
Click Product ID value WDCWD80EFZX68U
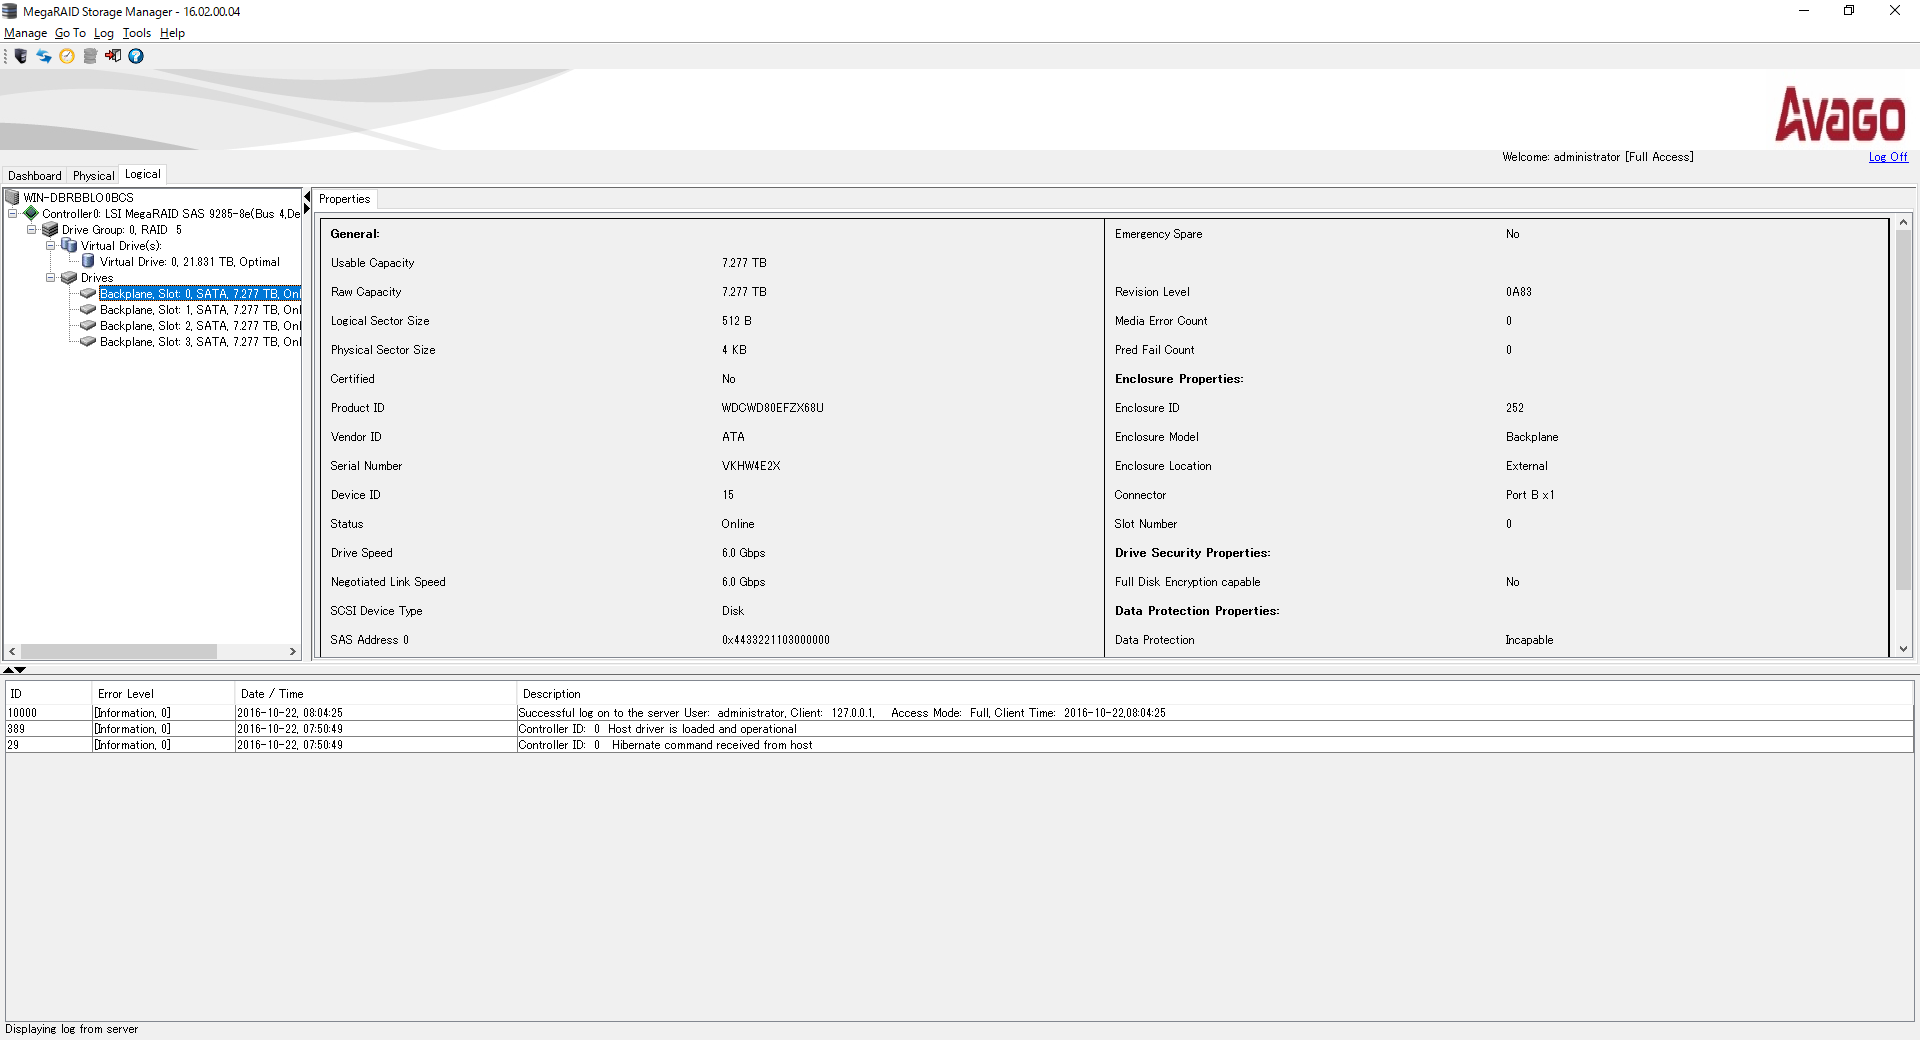(x=772, y=408)
